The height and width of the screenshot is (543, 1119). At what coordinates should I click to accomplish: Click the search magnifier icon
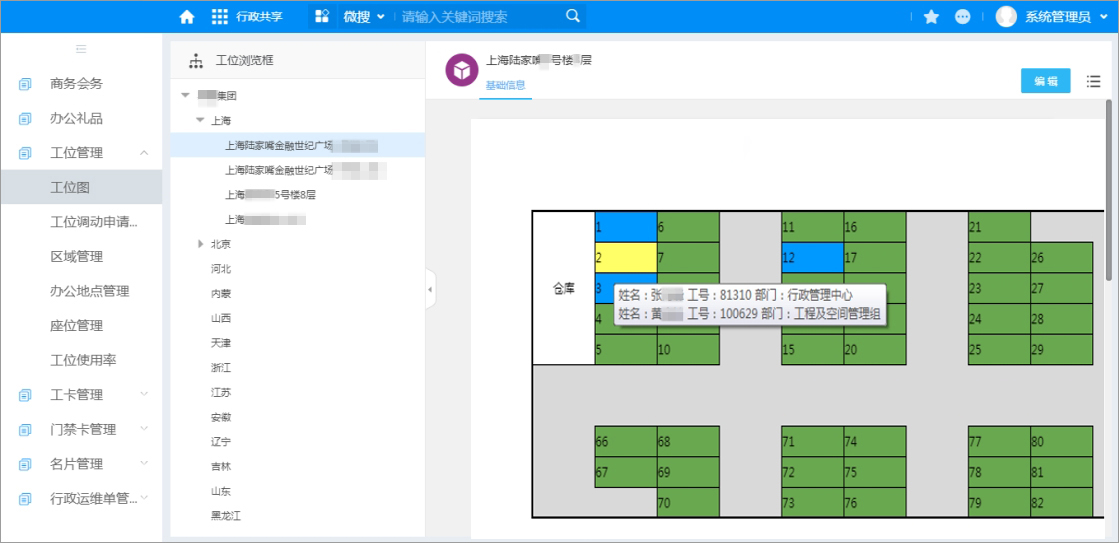click(x=572, y=16)
